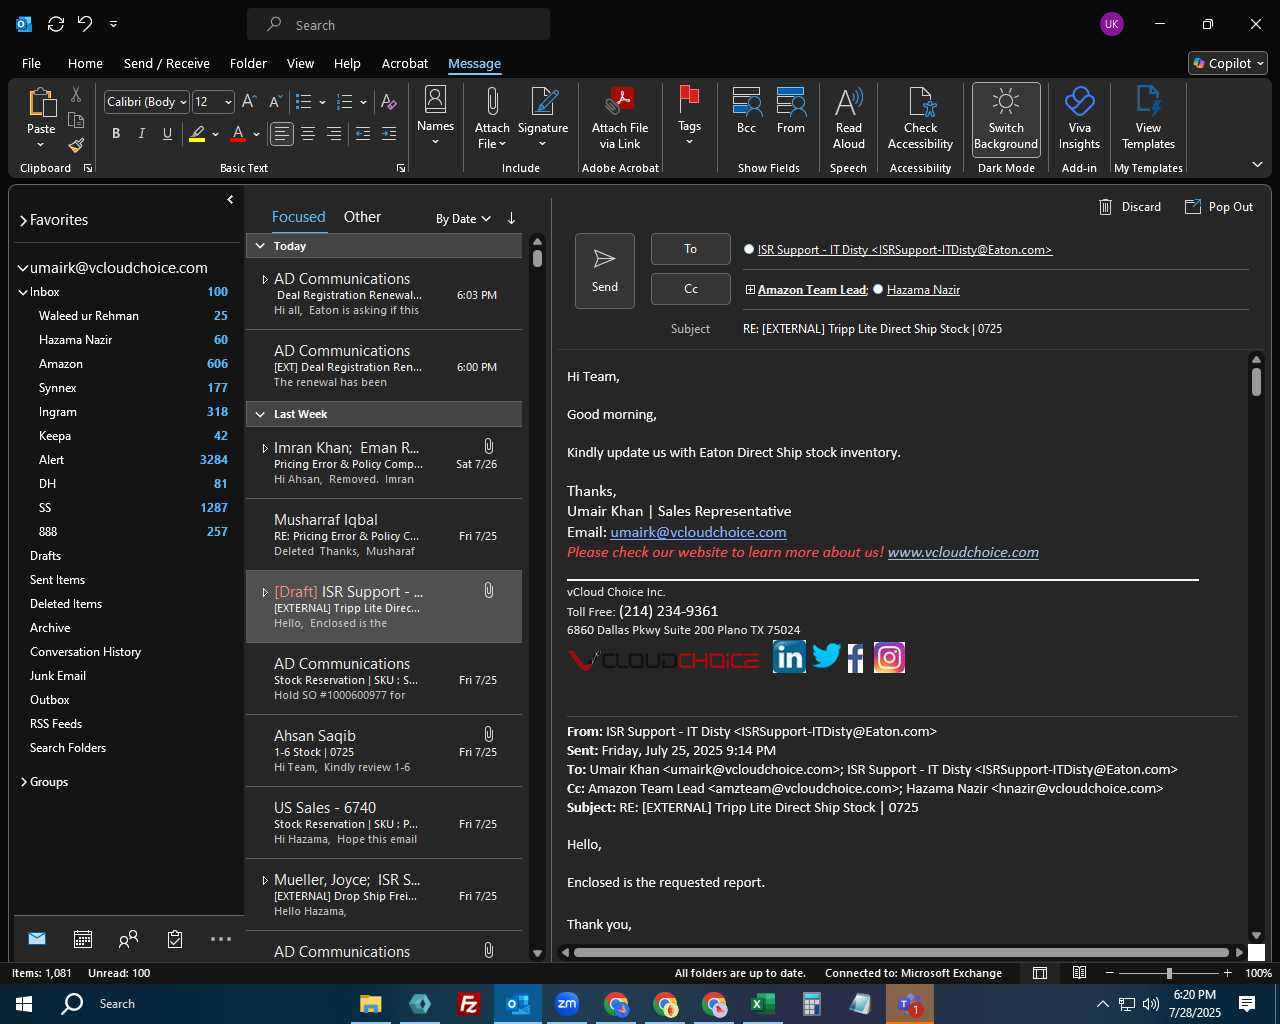Click the Cc recipients button
Image resolution: width=1280 pixels, height=1024 pixels.
point(691,289)
